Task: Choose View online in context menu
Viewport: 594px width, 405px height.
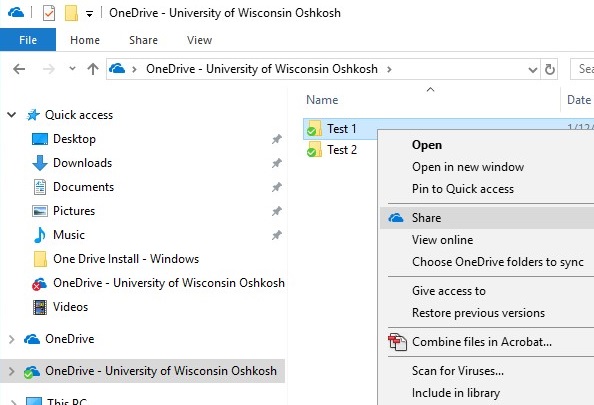Action: (x=442, y=240)
